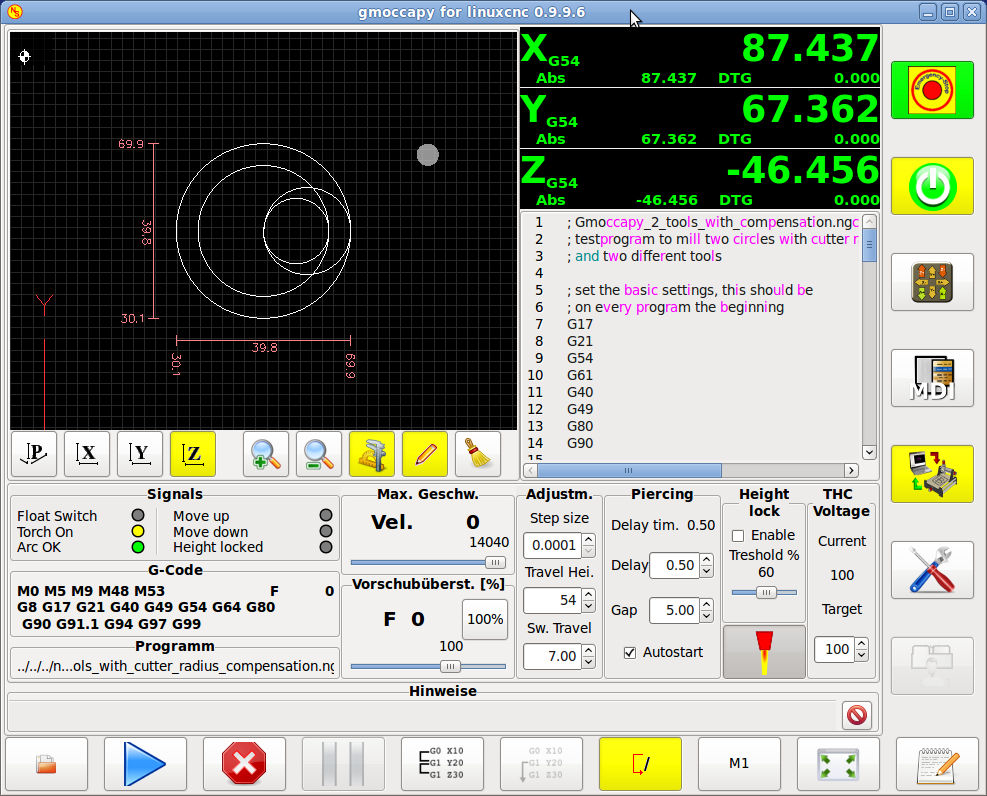Increase the Travel Height value
987x796 pixels.
[x=588, y=594]
